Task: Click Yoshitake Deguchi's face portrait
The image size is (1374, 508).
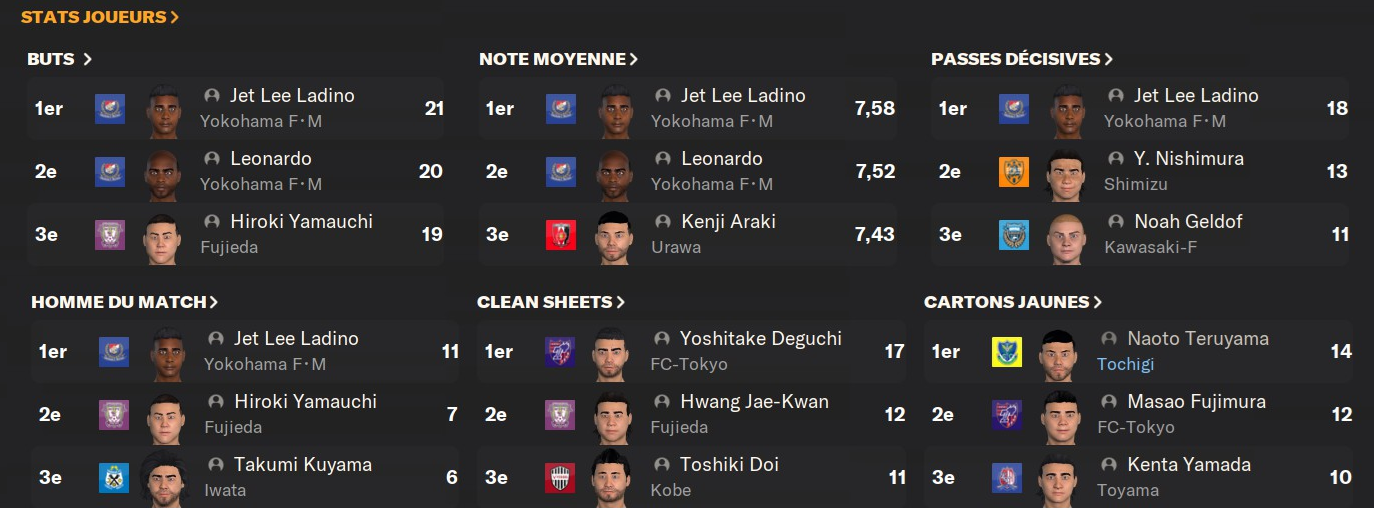Action: (x=610, y=351)
